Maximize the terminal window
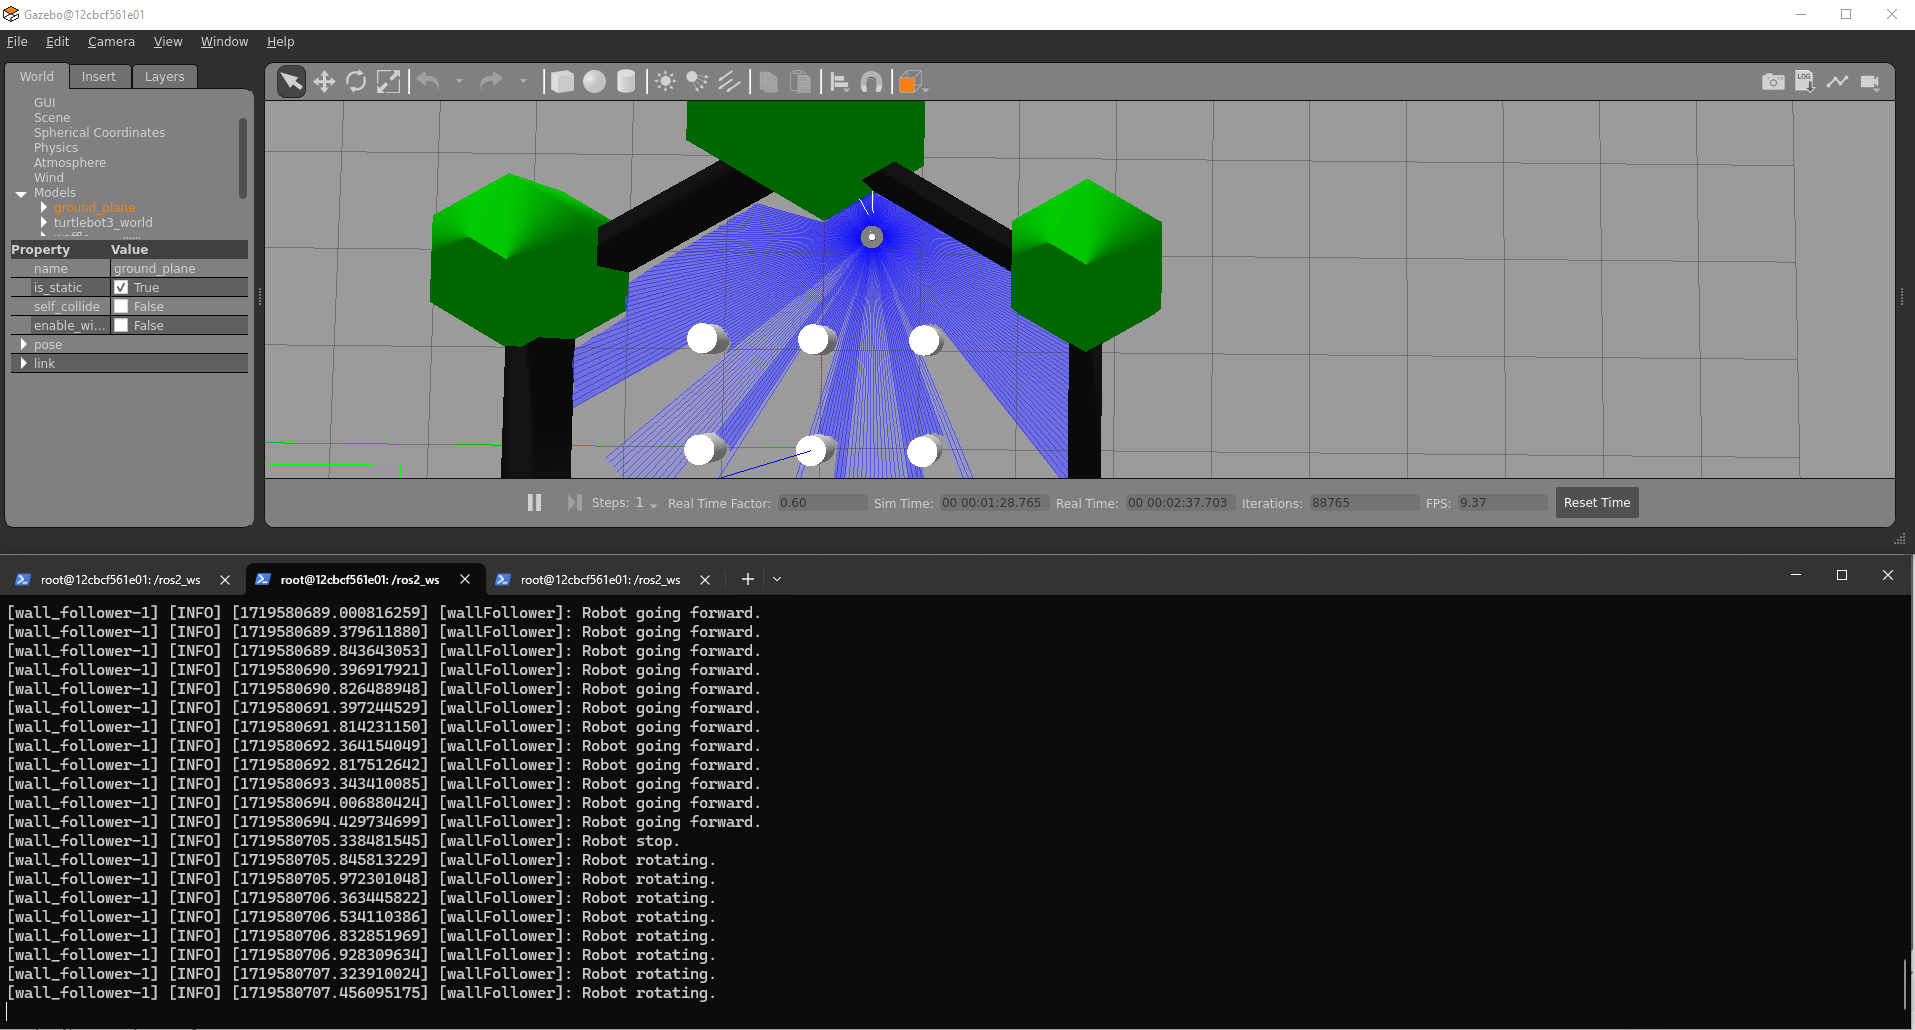1915x1030 pixels. [1841, 575]
